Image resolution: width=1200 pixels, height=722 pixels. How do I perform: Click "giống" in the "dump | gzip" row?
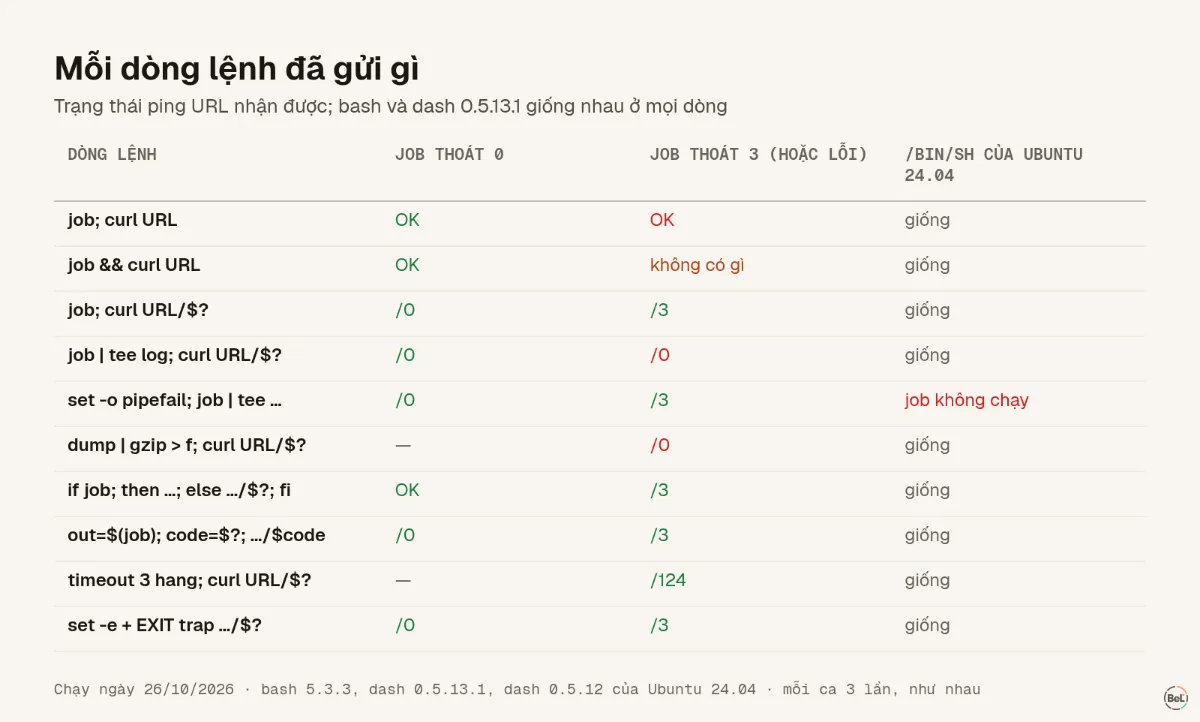[x=927, y=445]
